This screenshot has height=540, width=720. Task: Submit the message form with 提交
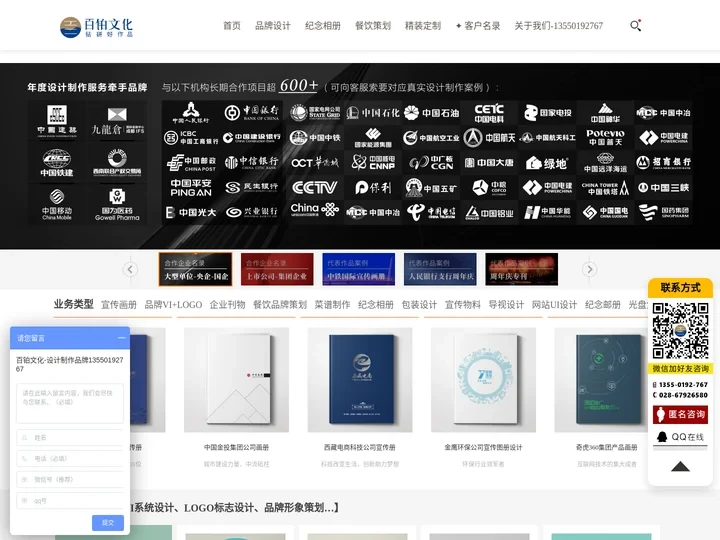coord(108,523)
